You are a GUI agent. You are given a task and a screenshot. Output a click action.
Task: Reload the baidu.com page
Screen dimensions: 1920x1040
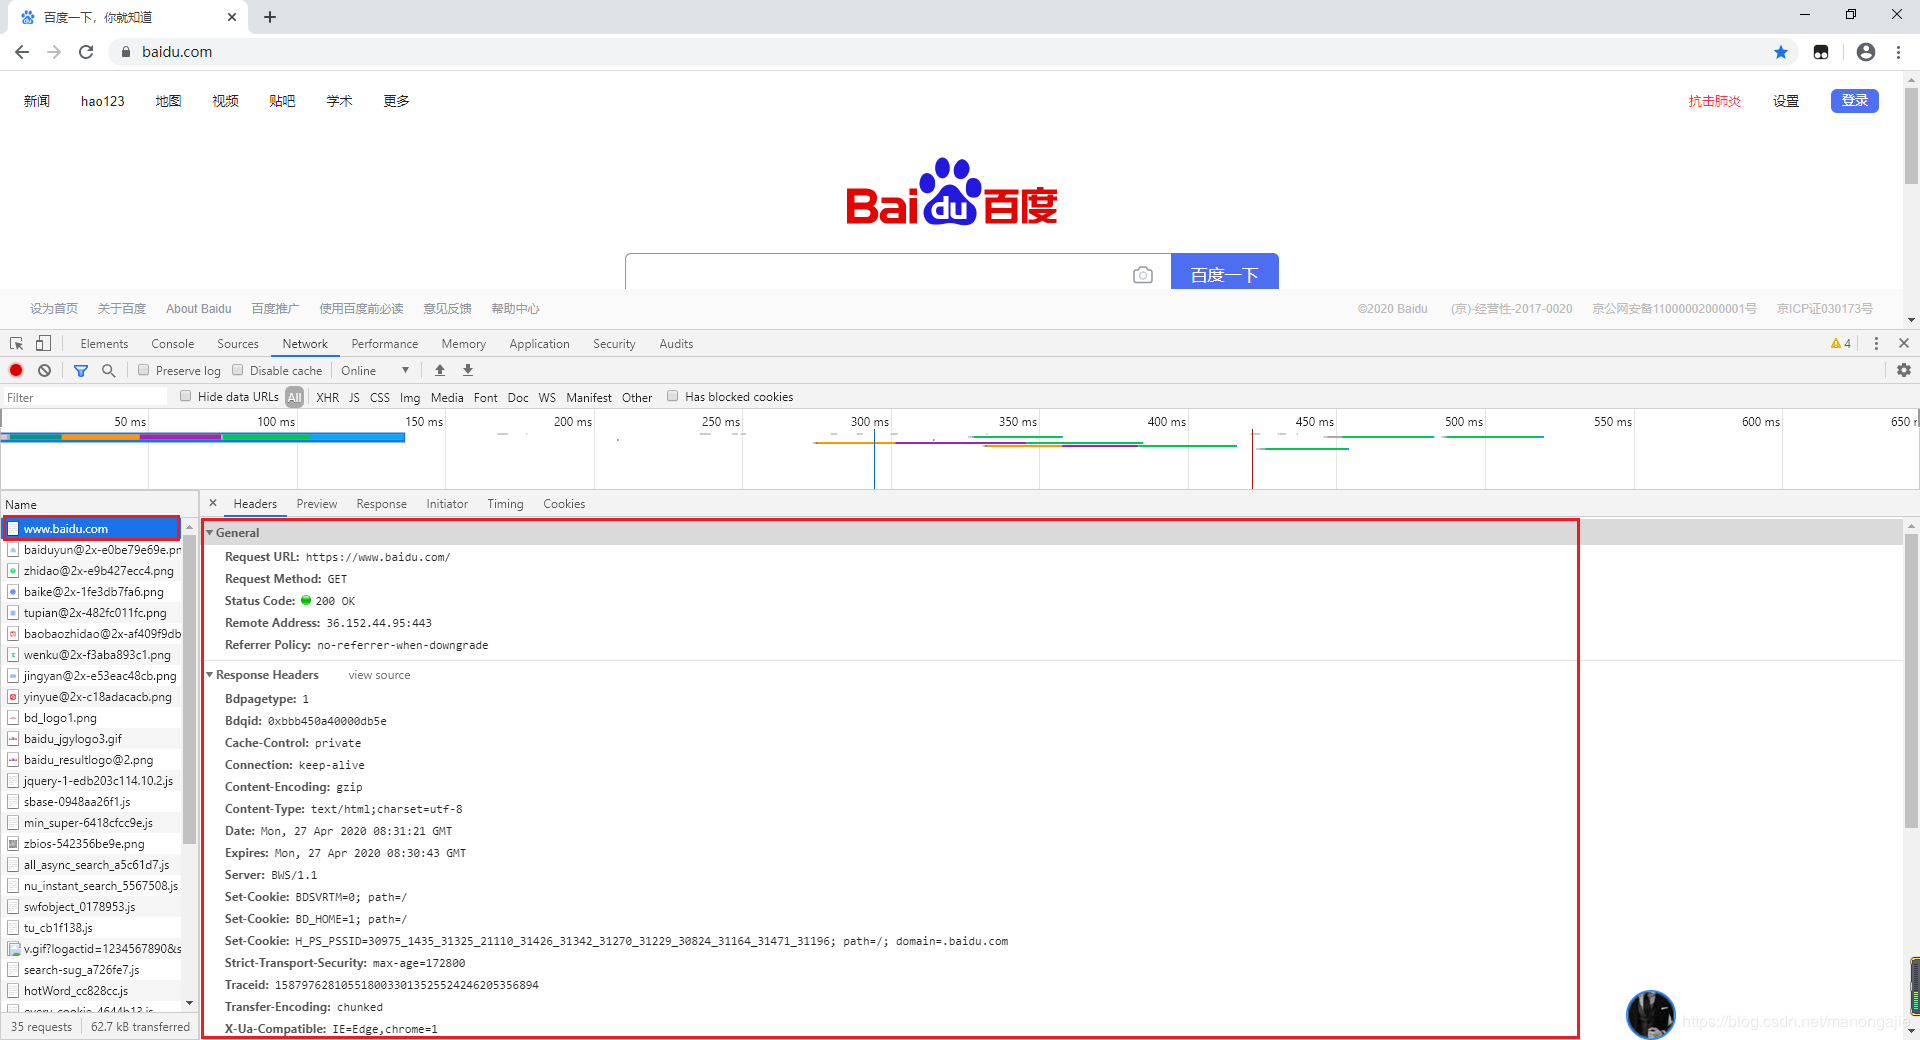(x=86, y=52)
